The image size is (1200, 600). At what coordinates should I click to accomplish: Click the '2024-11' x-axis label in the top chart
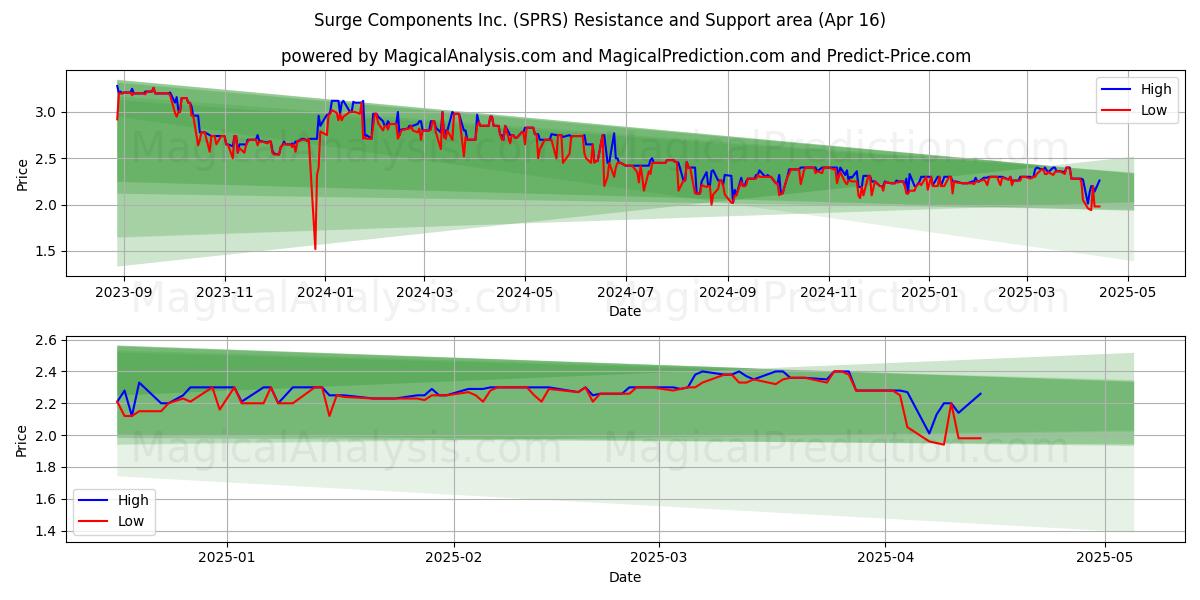[x=828, y=295]
